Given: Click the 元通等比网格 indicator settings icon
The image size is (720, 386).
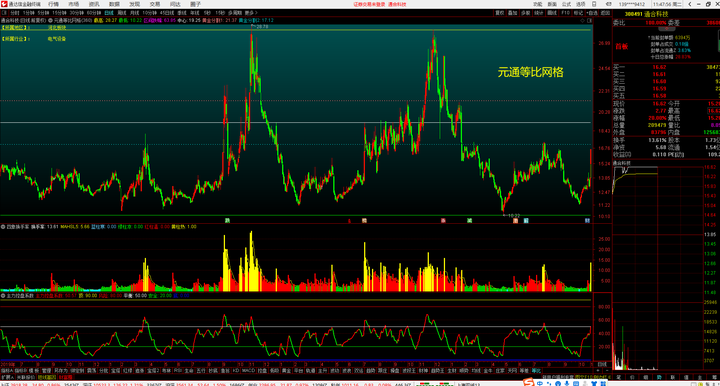Looking at the screenshot, I should [x=50, y=21].
